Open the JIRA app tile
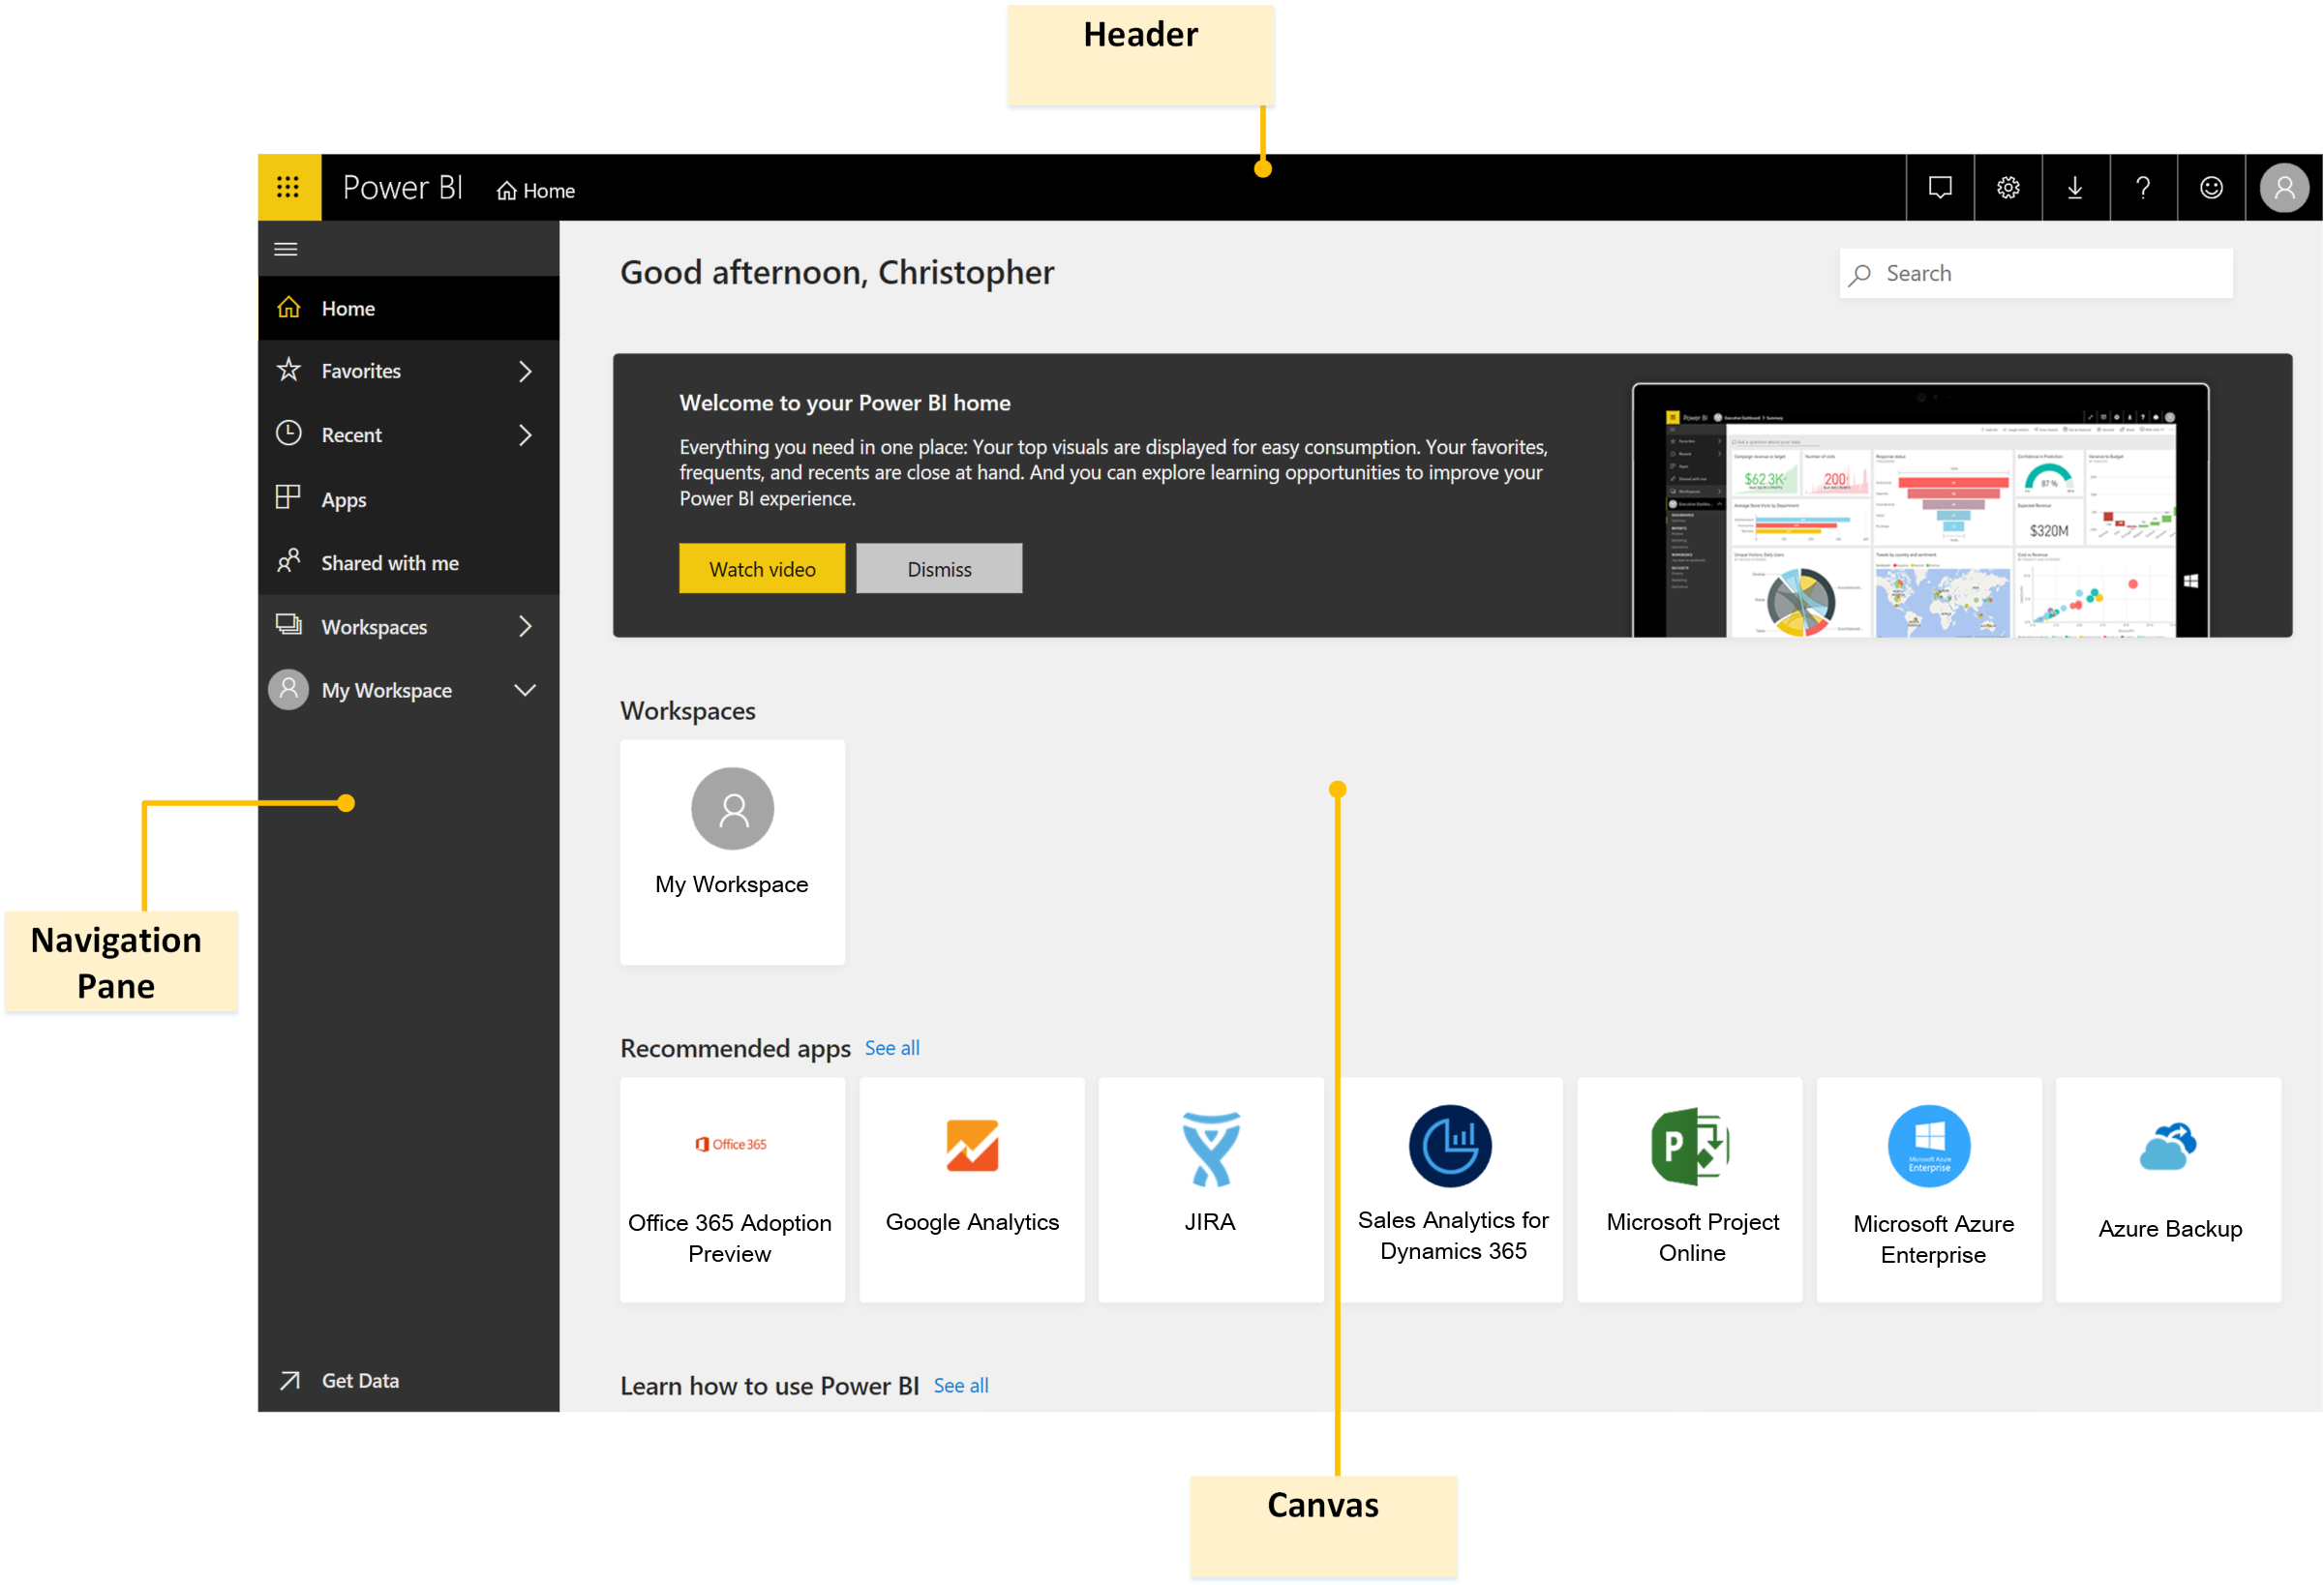 pos(1211,1189)
